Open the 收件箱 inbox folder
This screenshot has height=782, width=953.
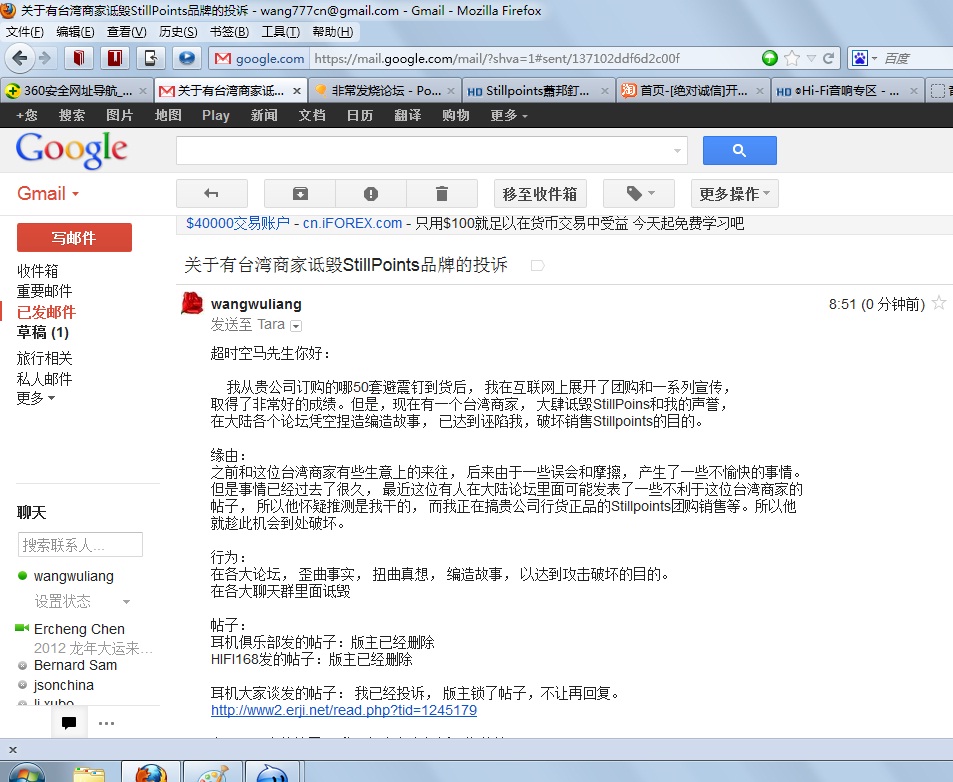38,270
